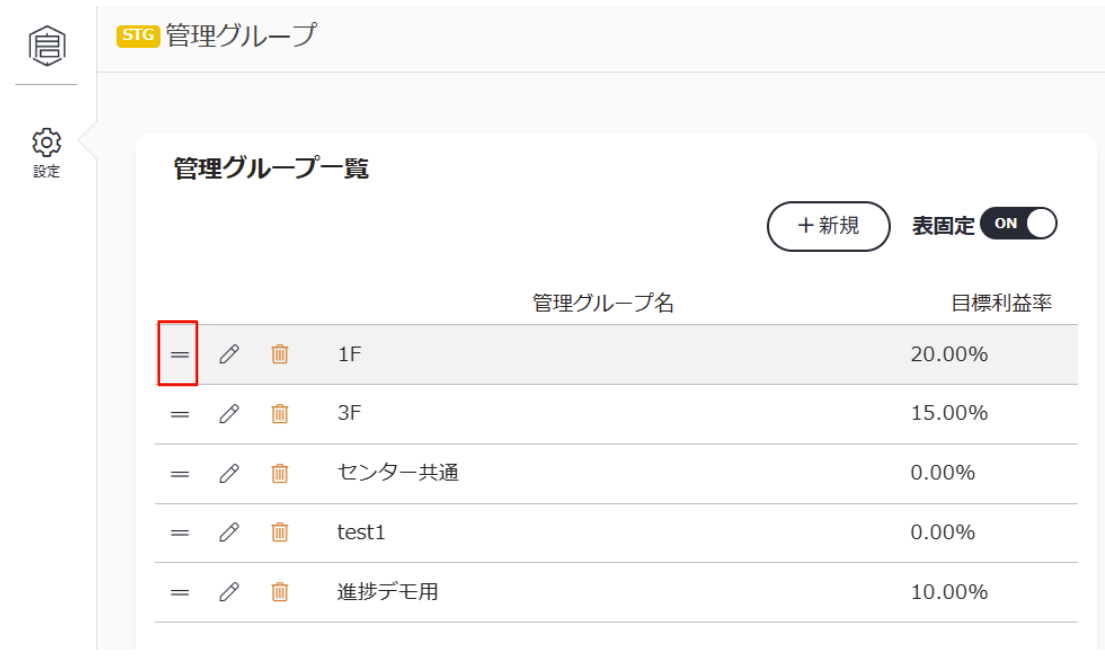
Task: Click the reorder handle for 進捗デモ用 row
Action: click(x=180, y=593)
